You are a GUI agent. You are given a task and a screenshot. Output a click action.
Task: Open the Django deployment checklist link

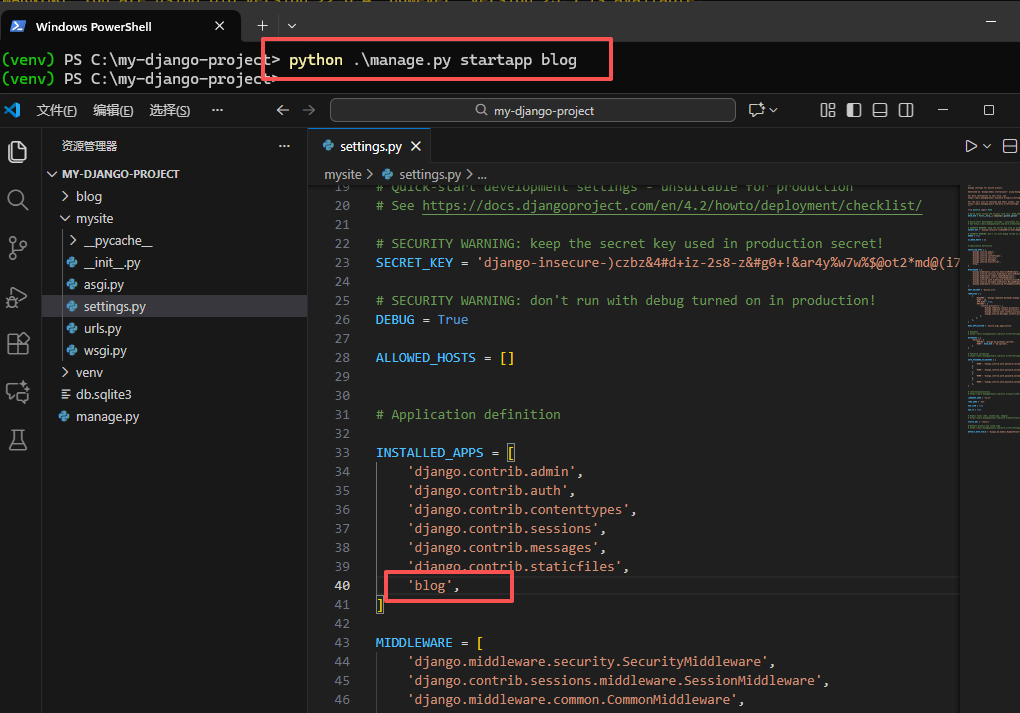(672, 206)
